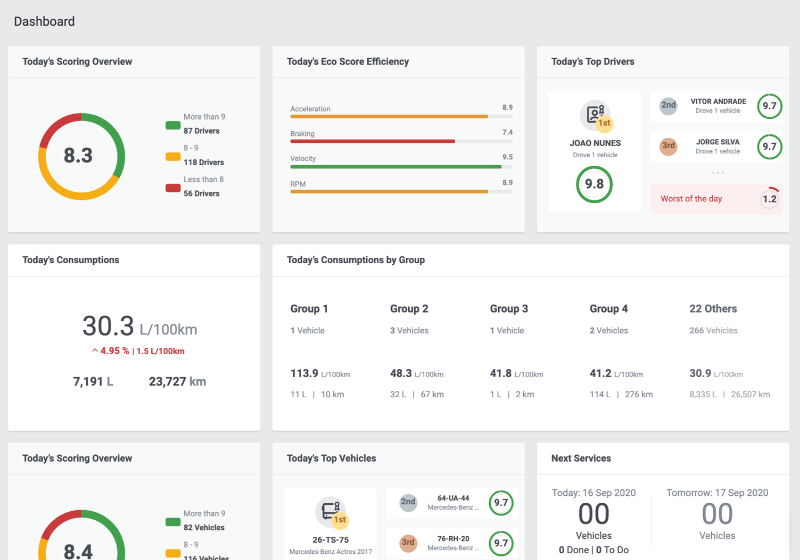Image resolution: width=800 pixels, height=560 pixels.
Task: Click Joao Nunes 9.8 score circle
Action: coord(594,184)
